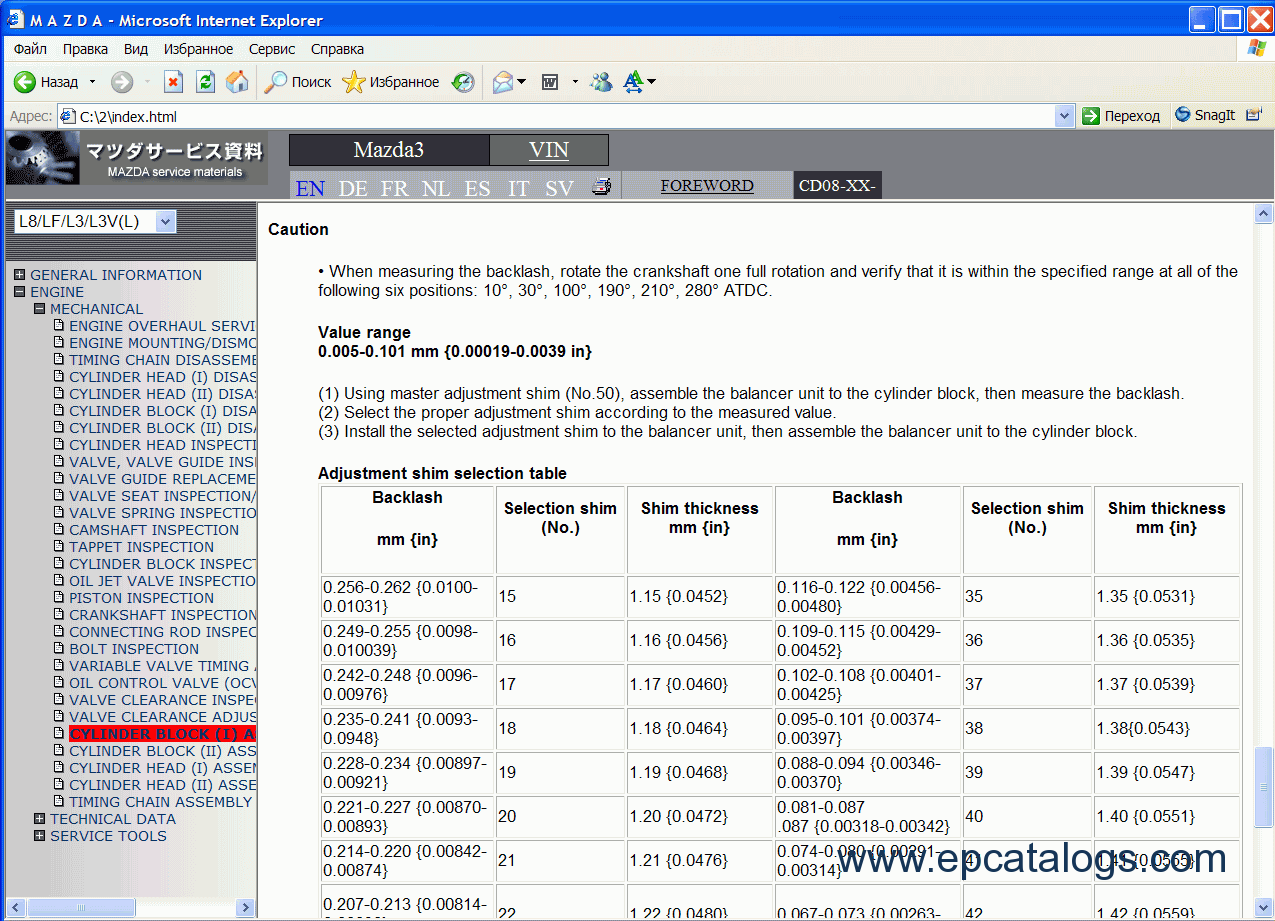Click the Edit with Word icon

(x=550, y=82)
